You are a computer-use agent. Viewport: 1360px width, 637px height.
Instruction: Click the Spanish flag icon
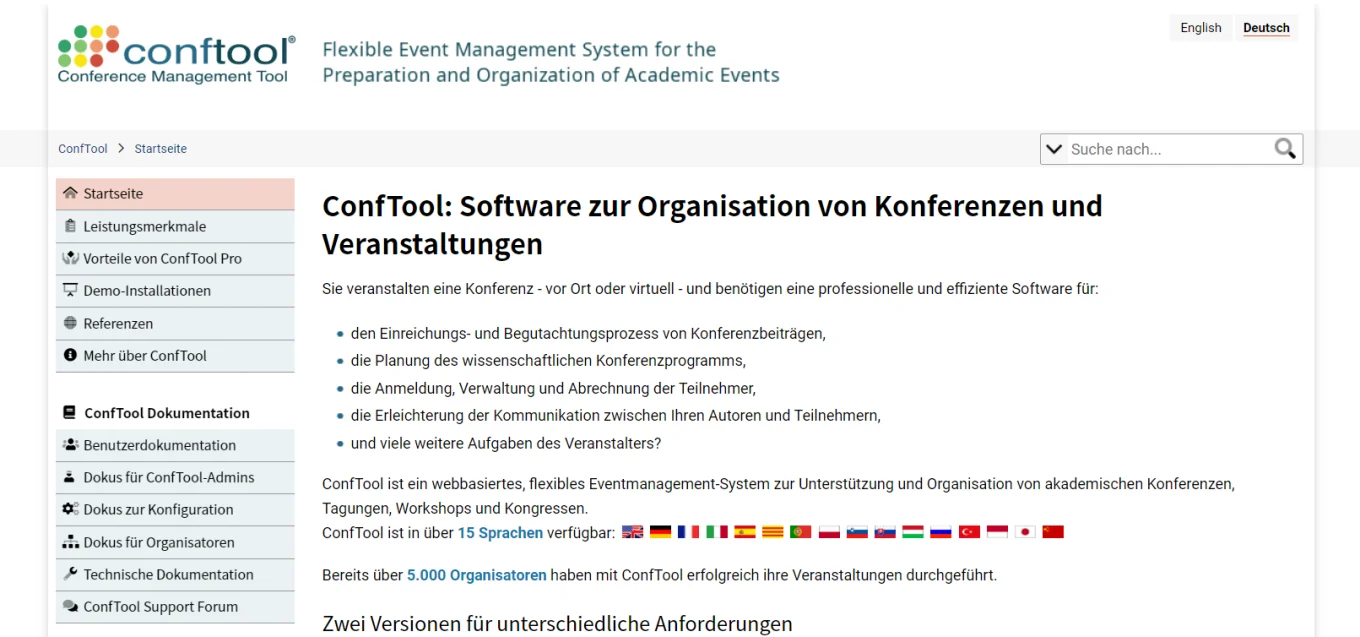click(745, 532)
